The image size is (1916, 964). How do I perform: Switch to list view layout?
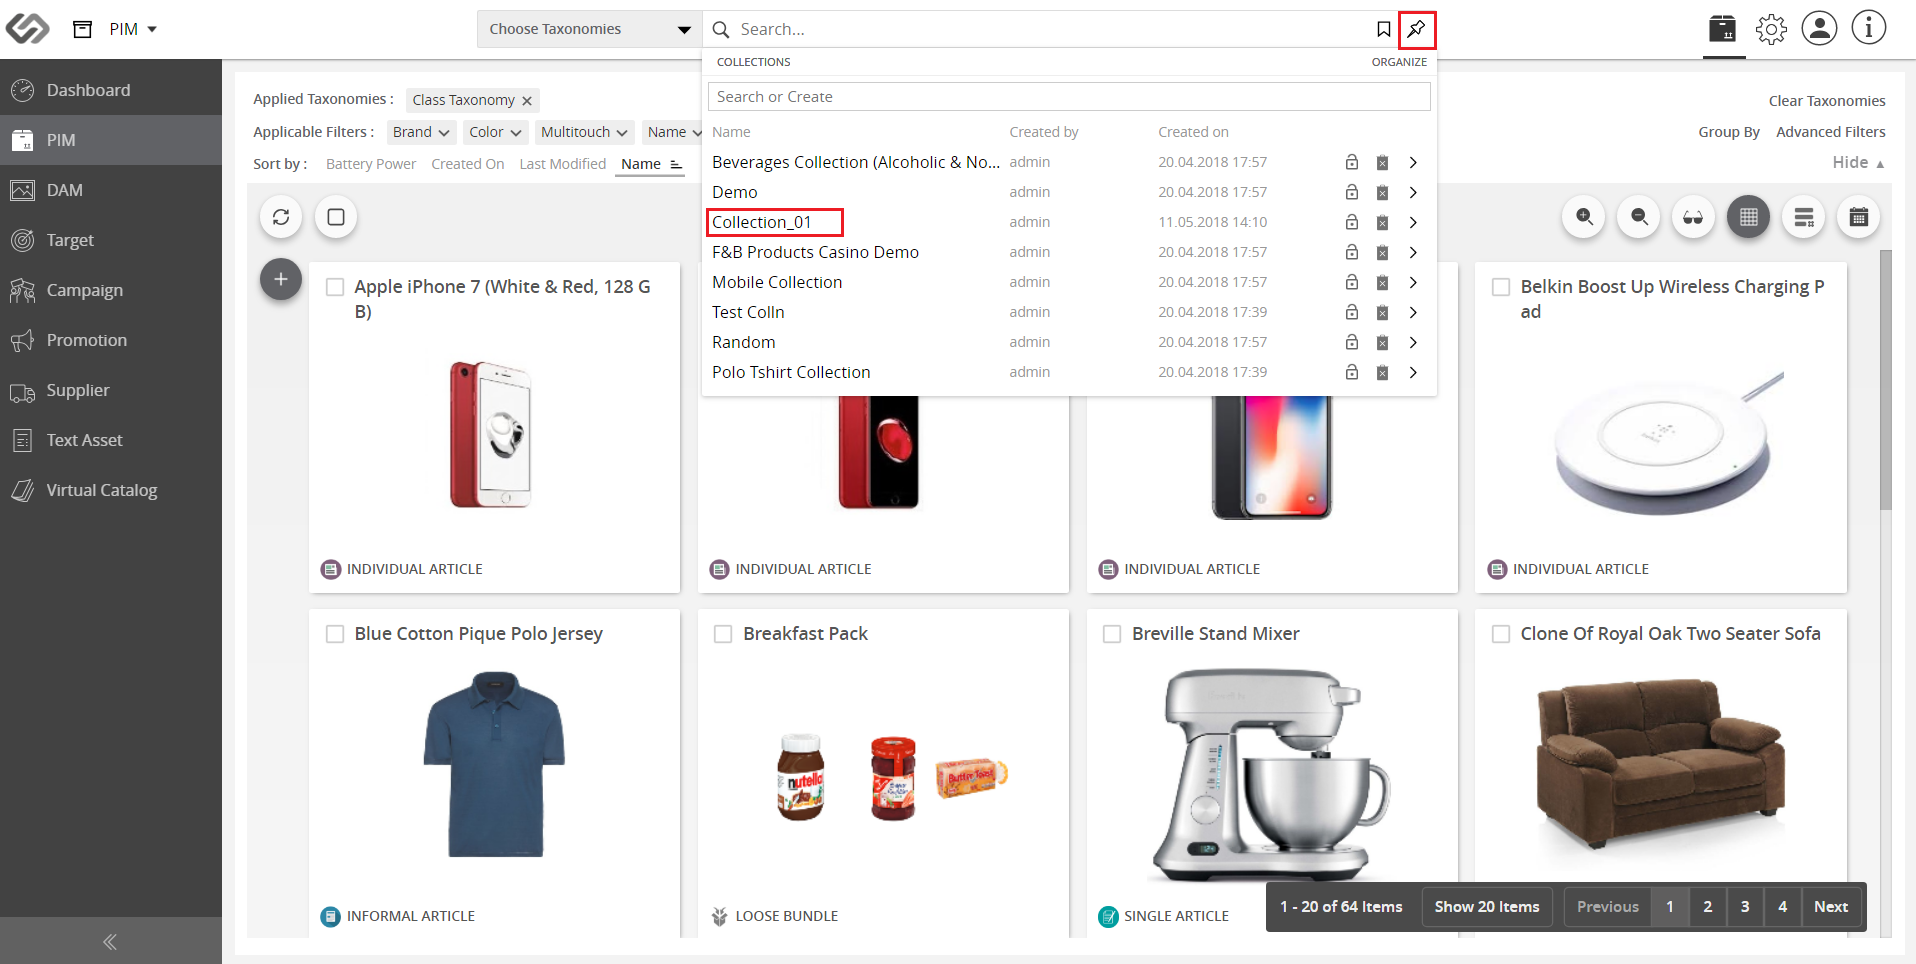(x=1803, y=217)
